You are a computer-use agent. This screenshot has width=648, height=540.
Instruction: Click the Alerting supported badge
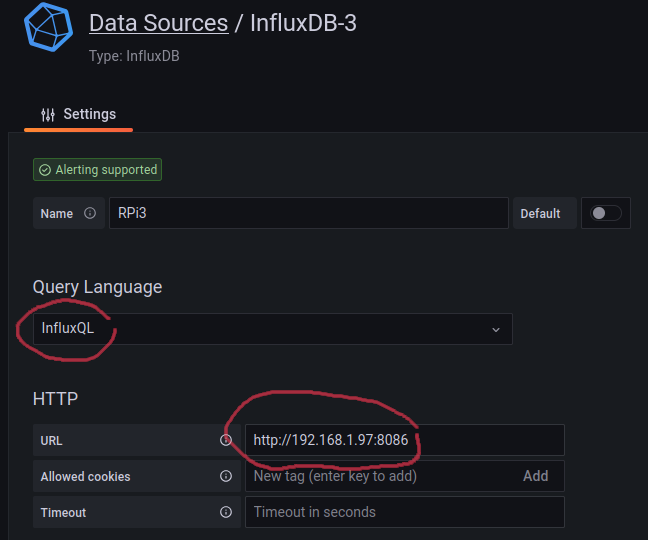coord(98,169)
